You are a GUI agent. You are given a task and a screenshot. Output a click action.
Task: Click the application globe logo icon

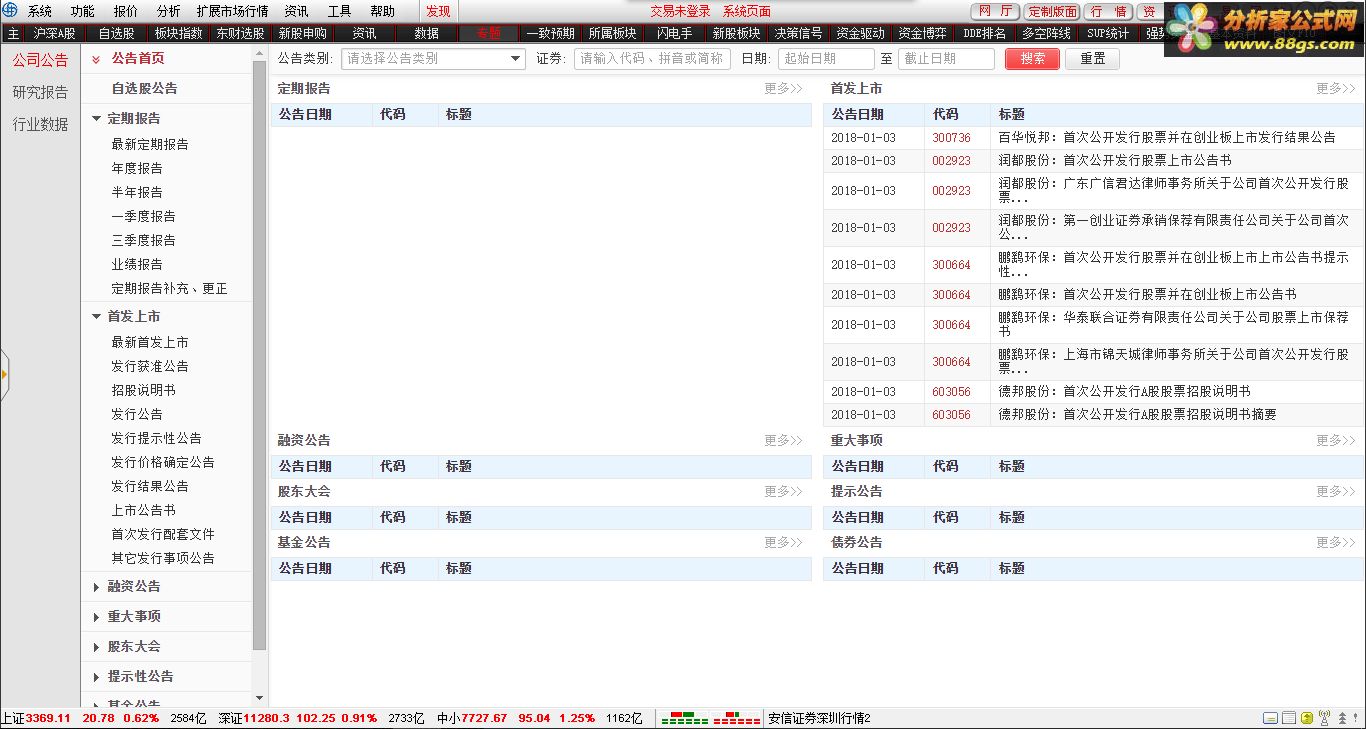[9, 11]
